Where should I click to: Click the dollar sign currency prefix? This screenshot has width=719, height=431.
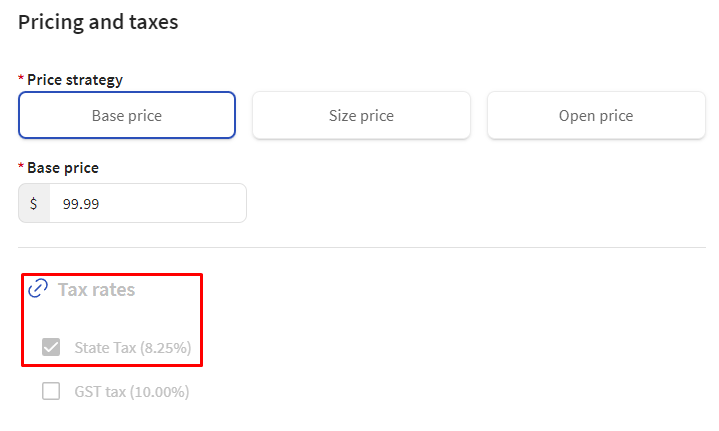33,203
